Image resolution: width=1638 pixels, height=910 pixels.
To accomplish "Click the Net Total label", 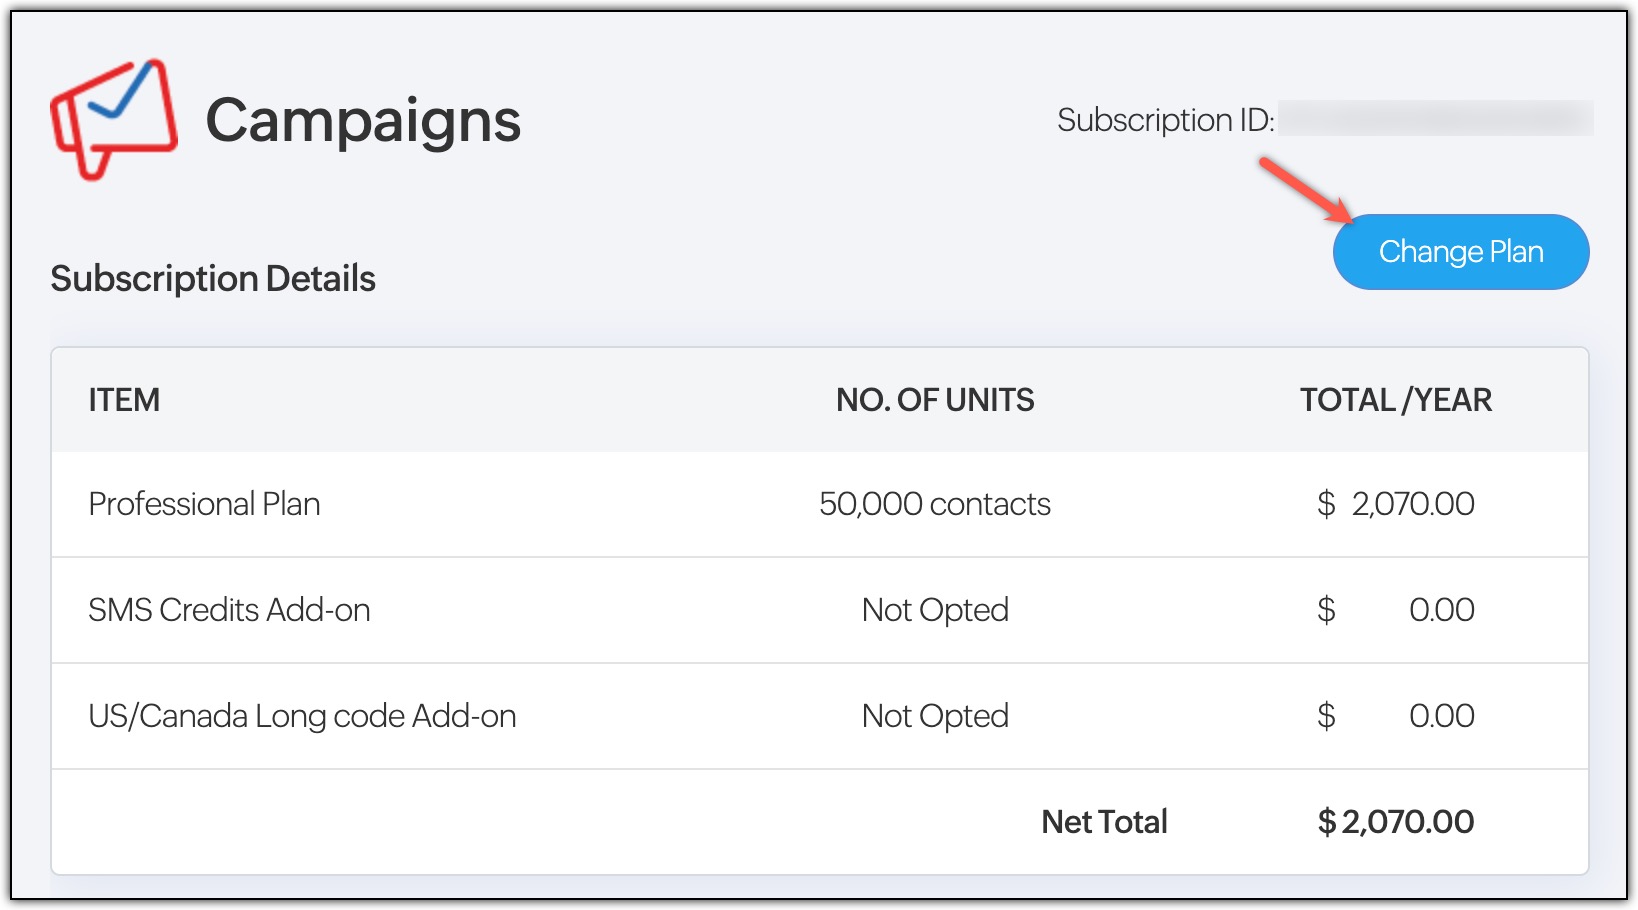I will pos(1104,822).
